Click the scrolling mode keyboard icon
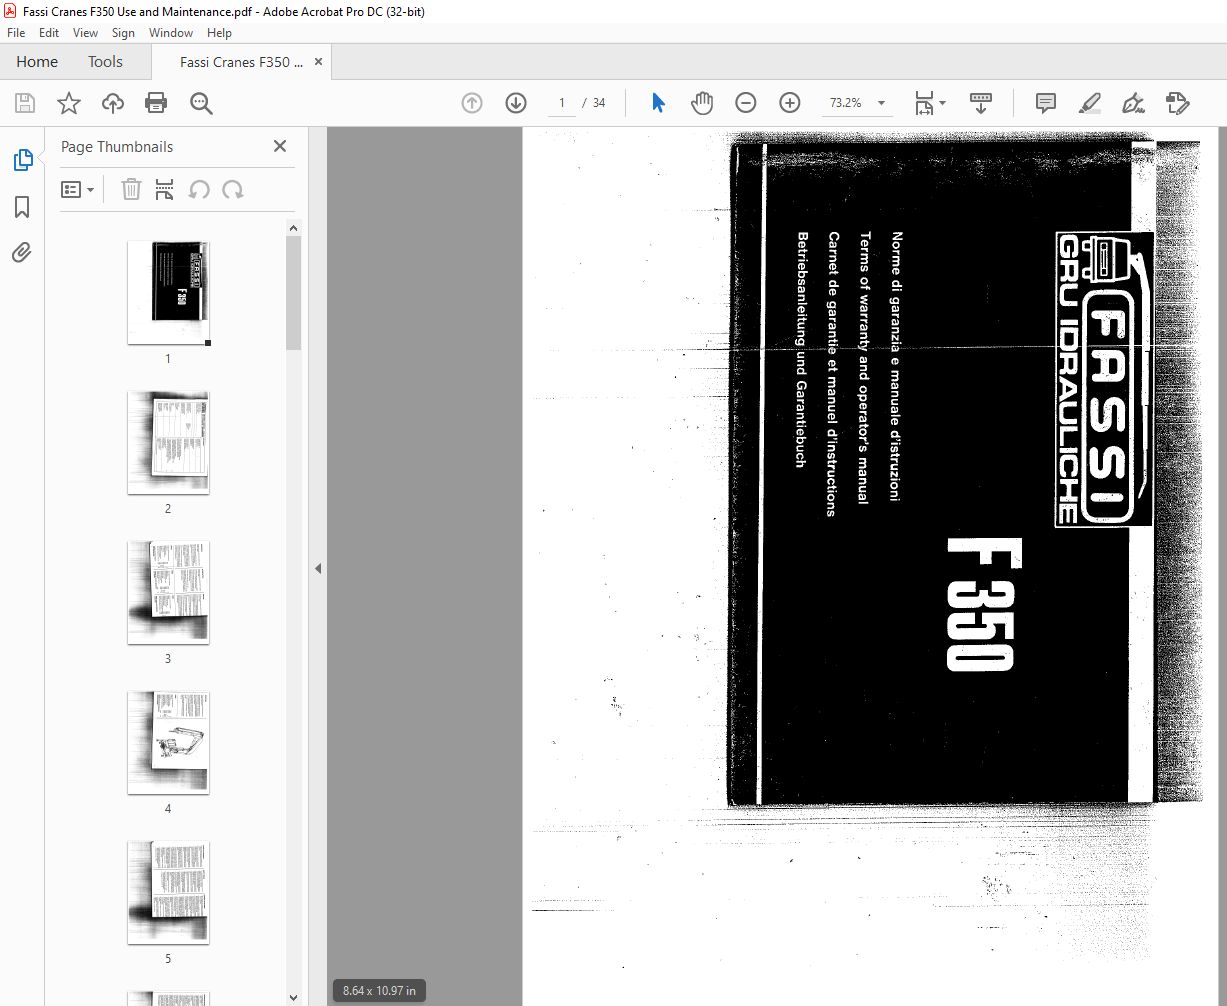 pos(981,103)
